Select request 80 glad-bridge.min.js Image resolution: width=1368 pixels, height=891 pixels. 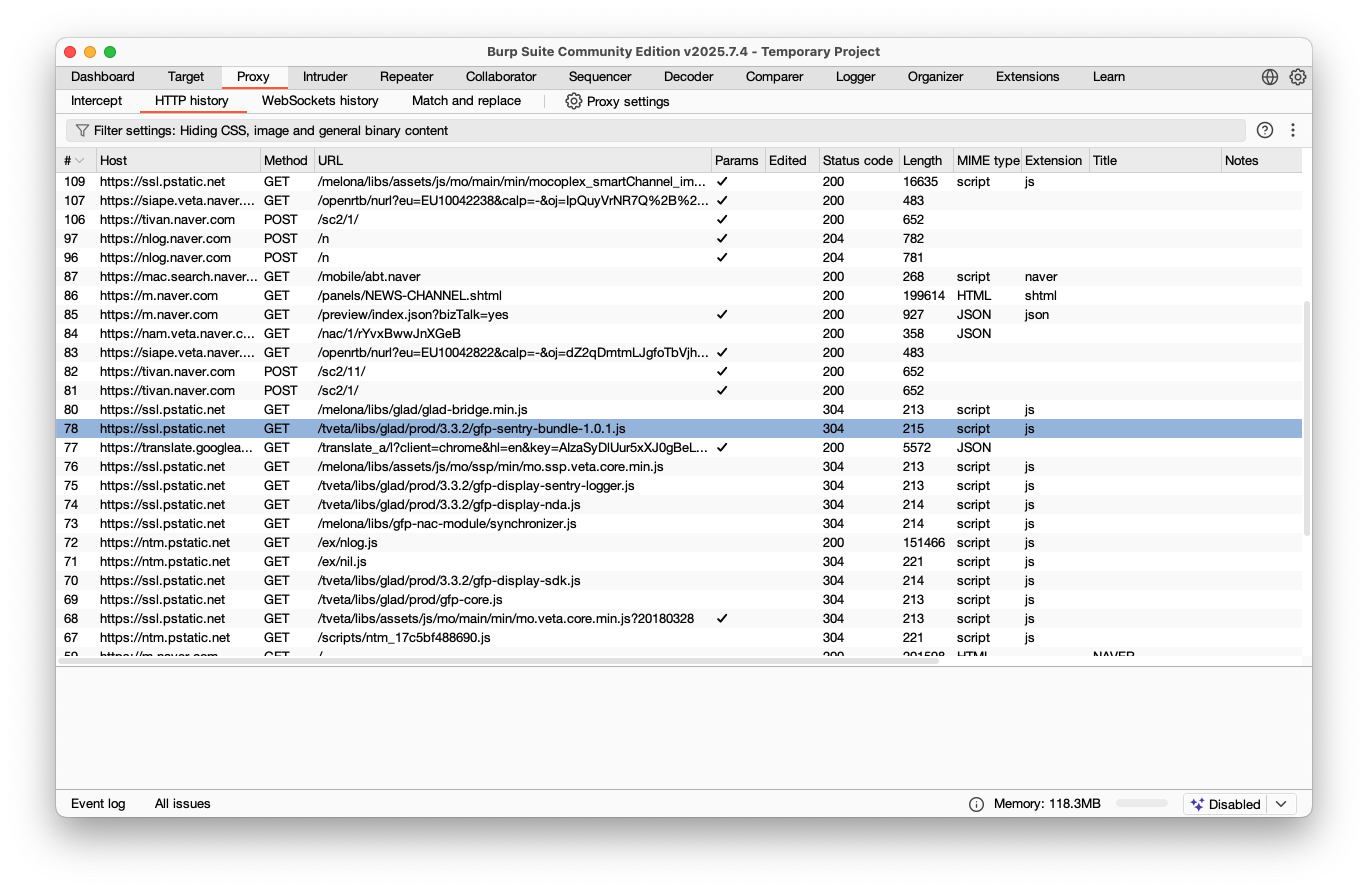coord(679,410)
